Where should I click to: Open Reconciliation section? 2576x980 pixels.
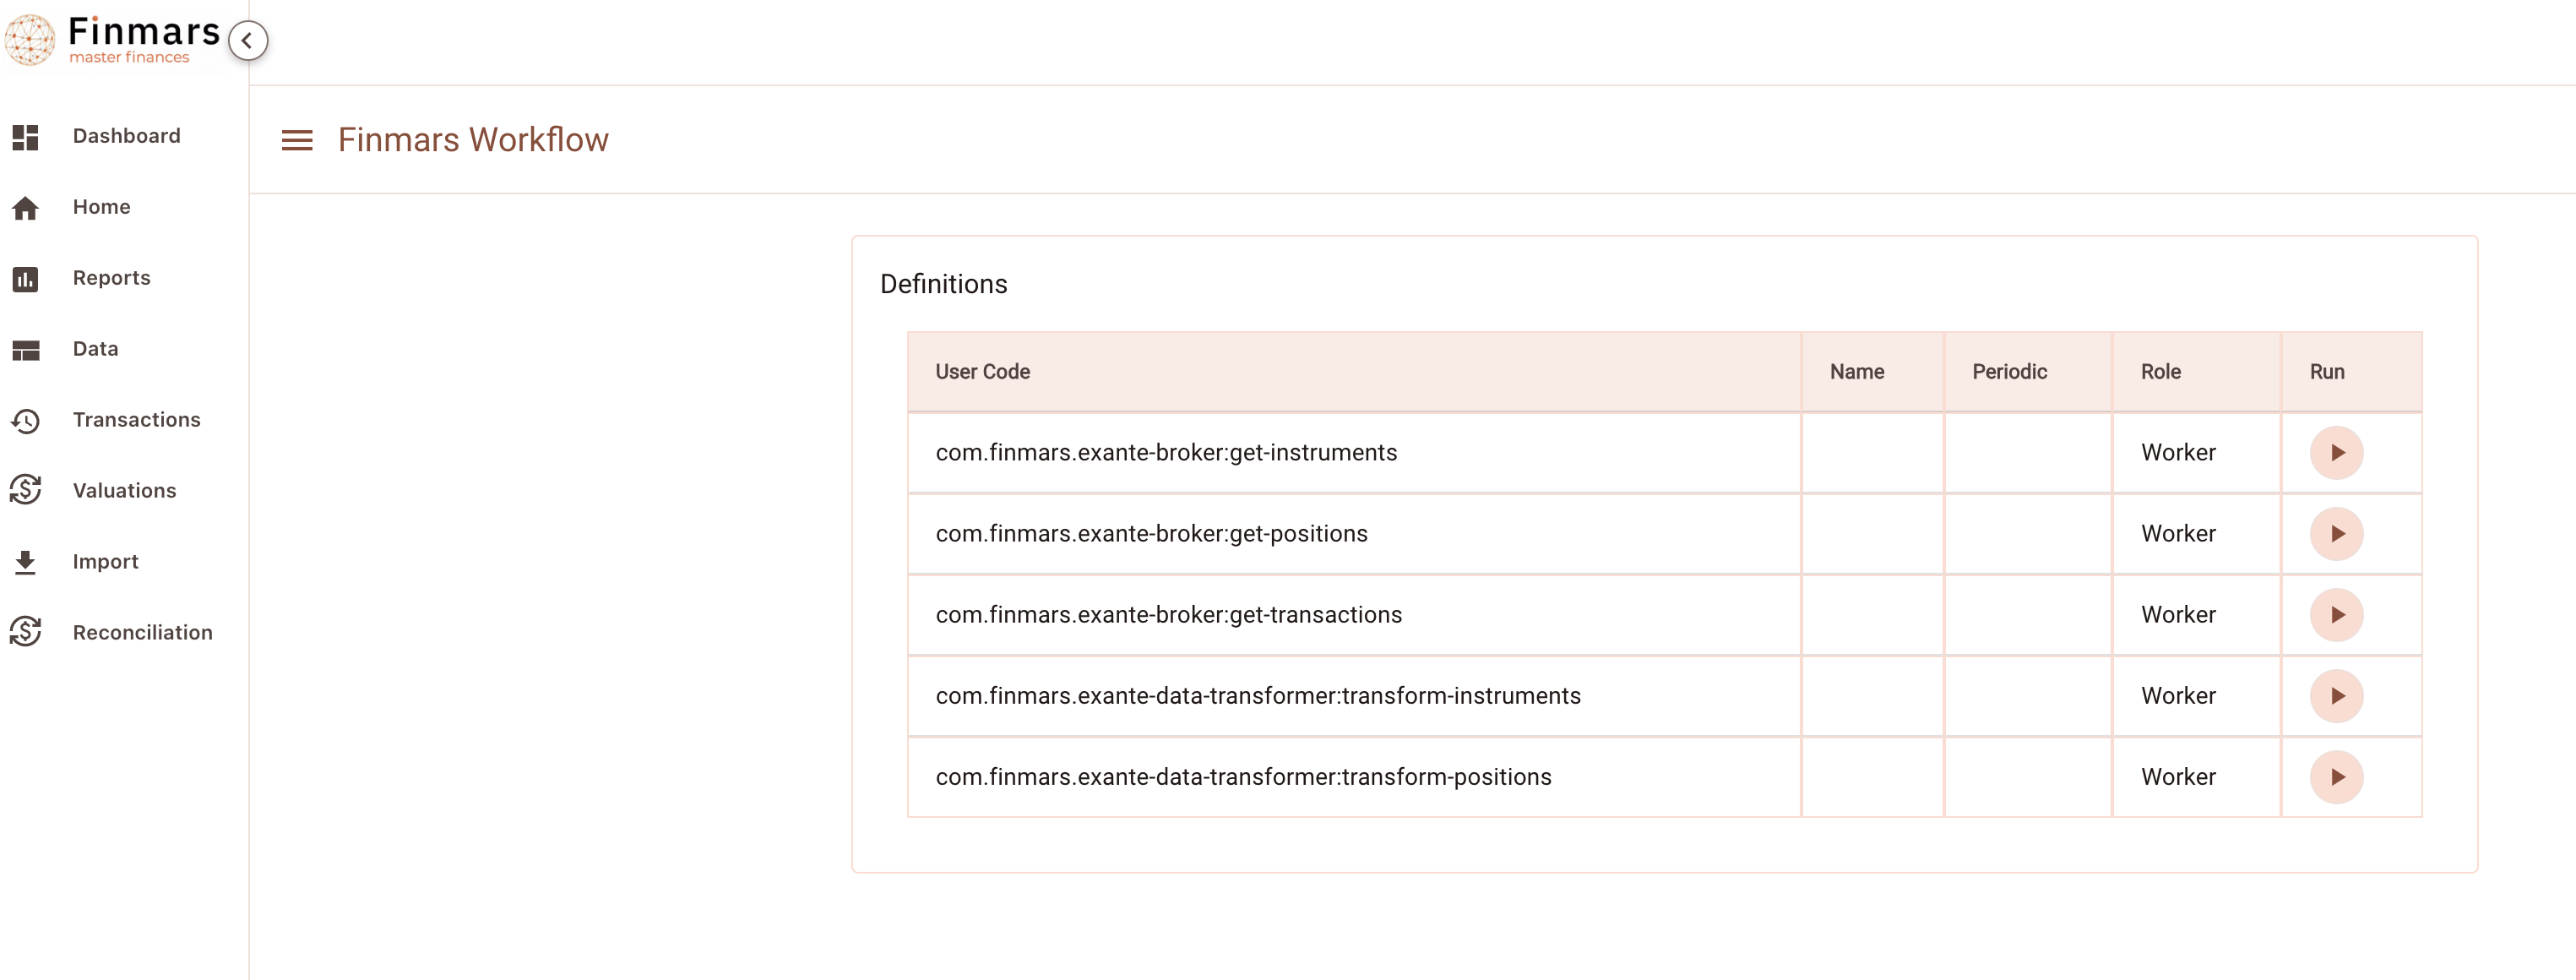[x=142, y=633]
